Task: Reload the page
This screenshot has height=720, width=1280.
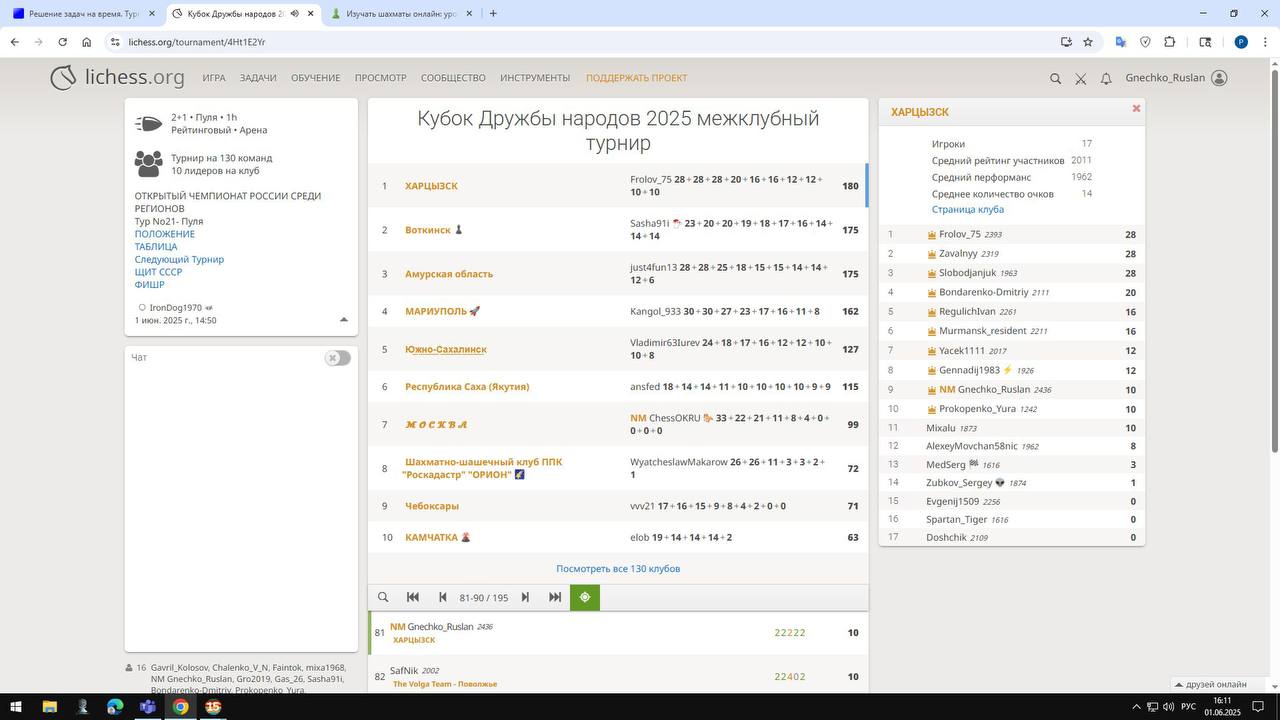Action: point(62,42)
